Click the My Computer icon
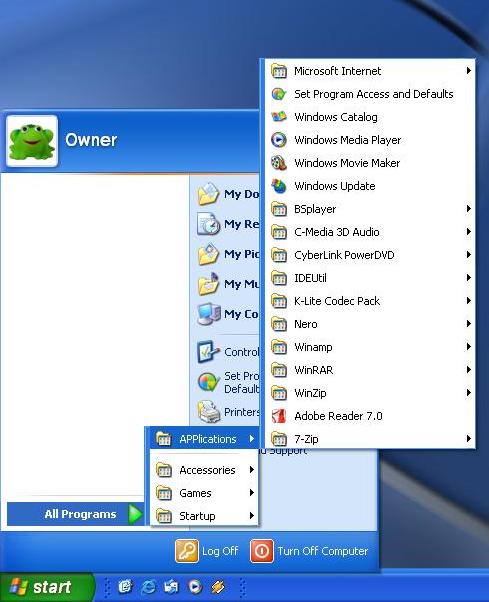 point(208,314)
